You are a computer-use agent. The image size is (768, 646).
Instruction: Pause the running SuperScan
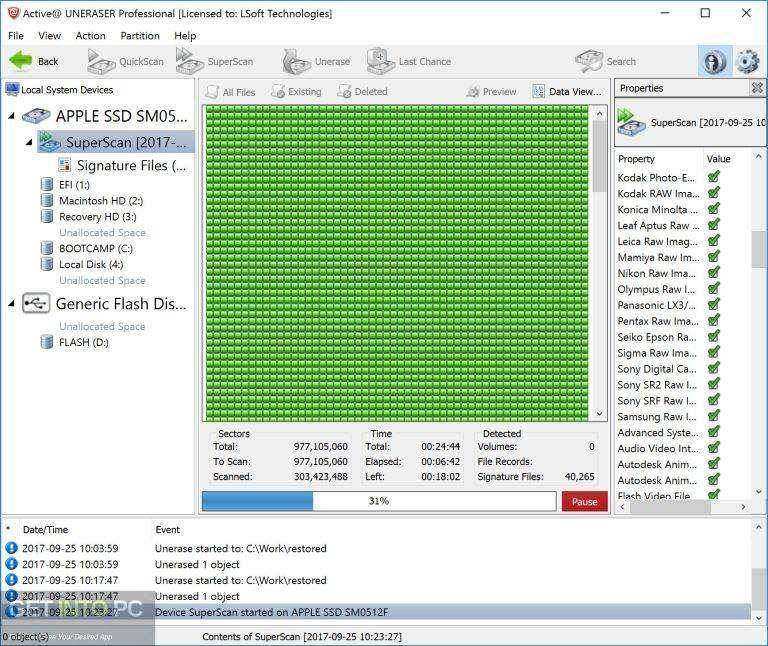tap(584, 502)
